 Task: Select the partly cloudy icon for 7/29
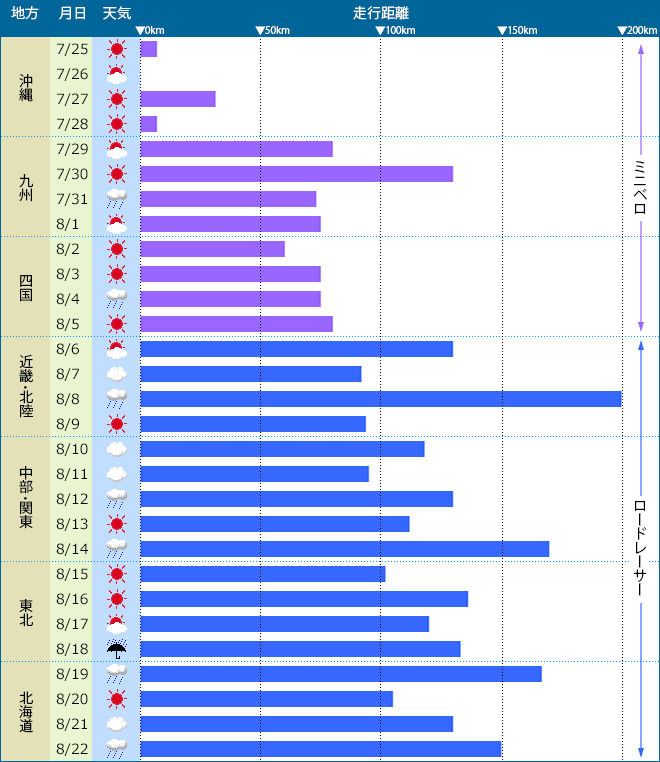117,149
